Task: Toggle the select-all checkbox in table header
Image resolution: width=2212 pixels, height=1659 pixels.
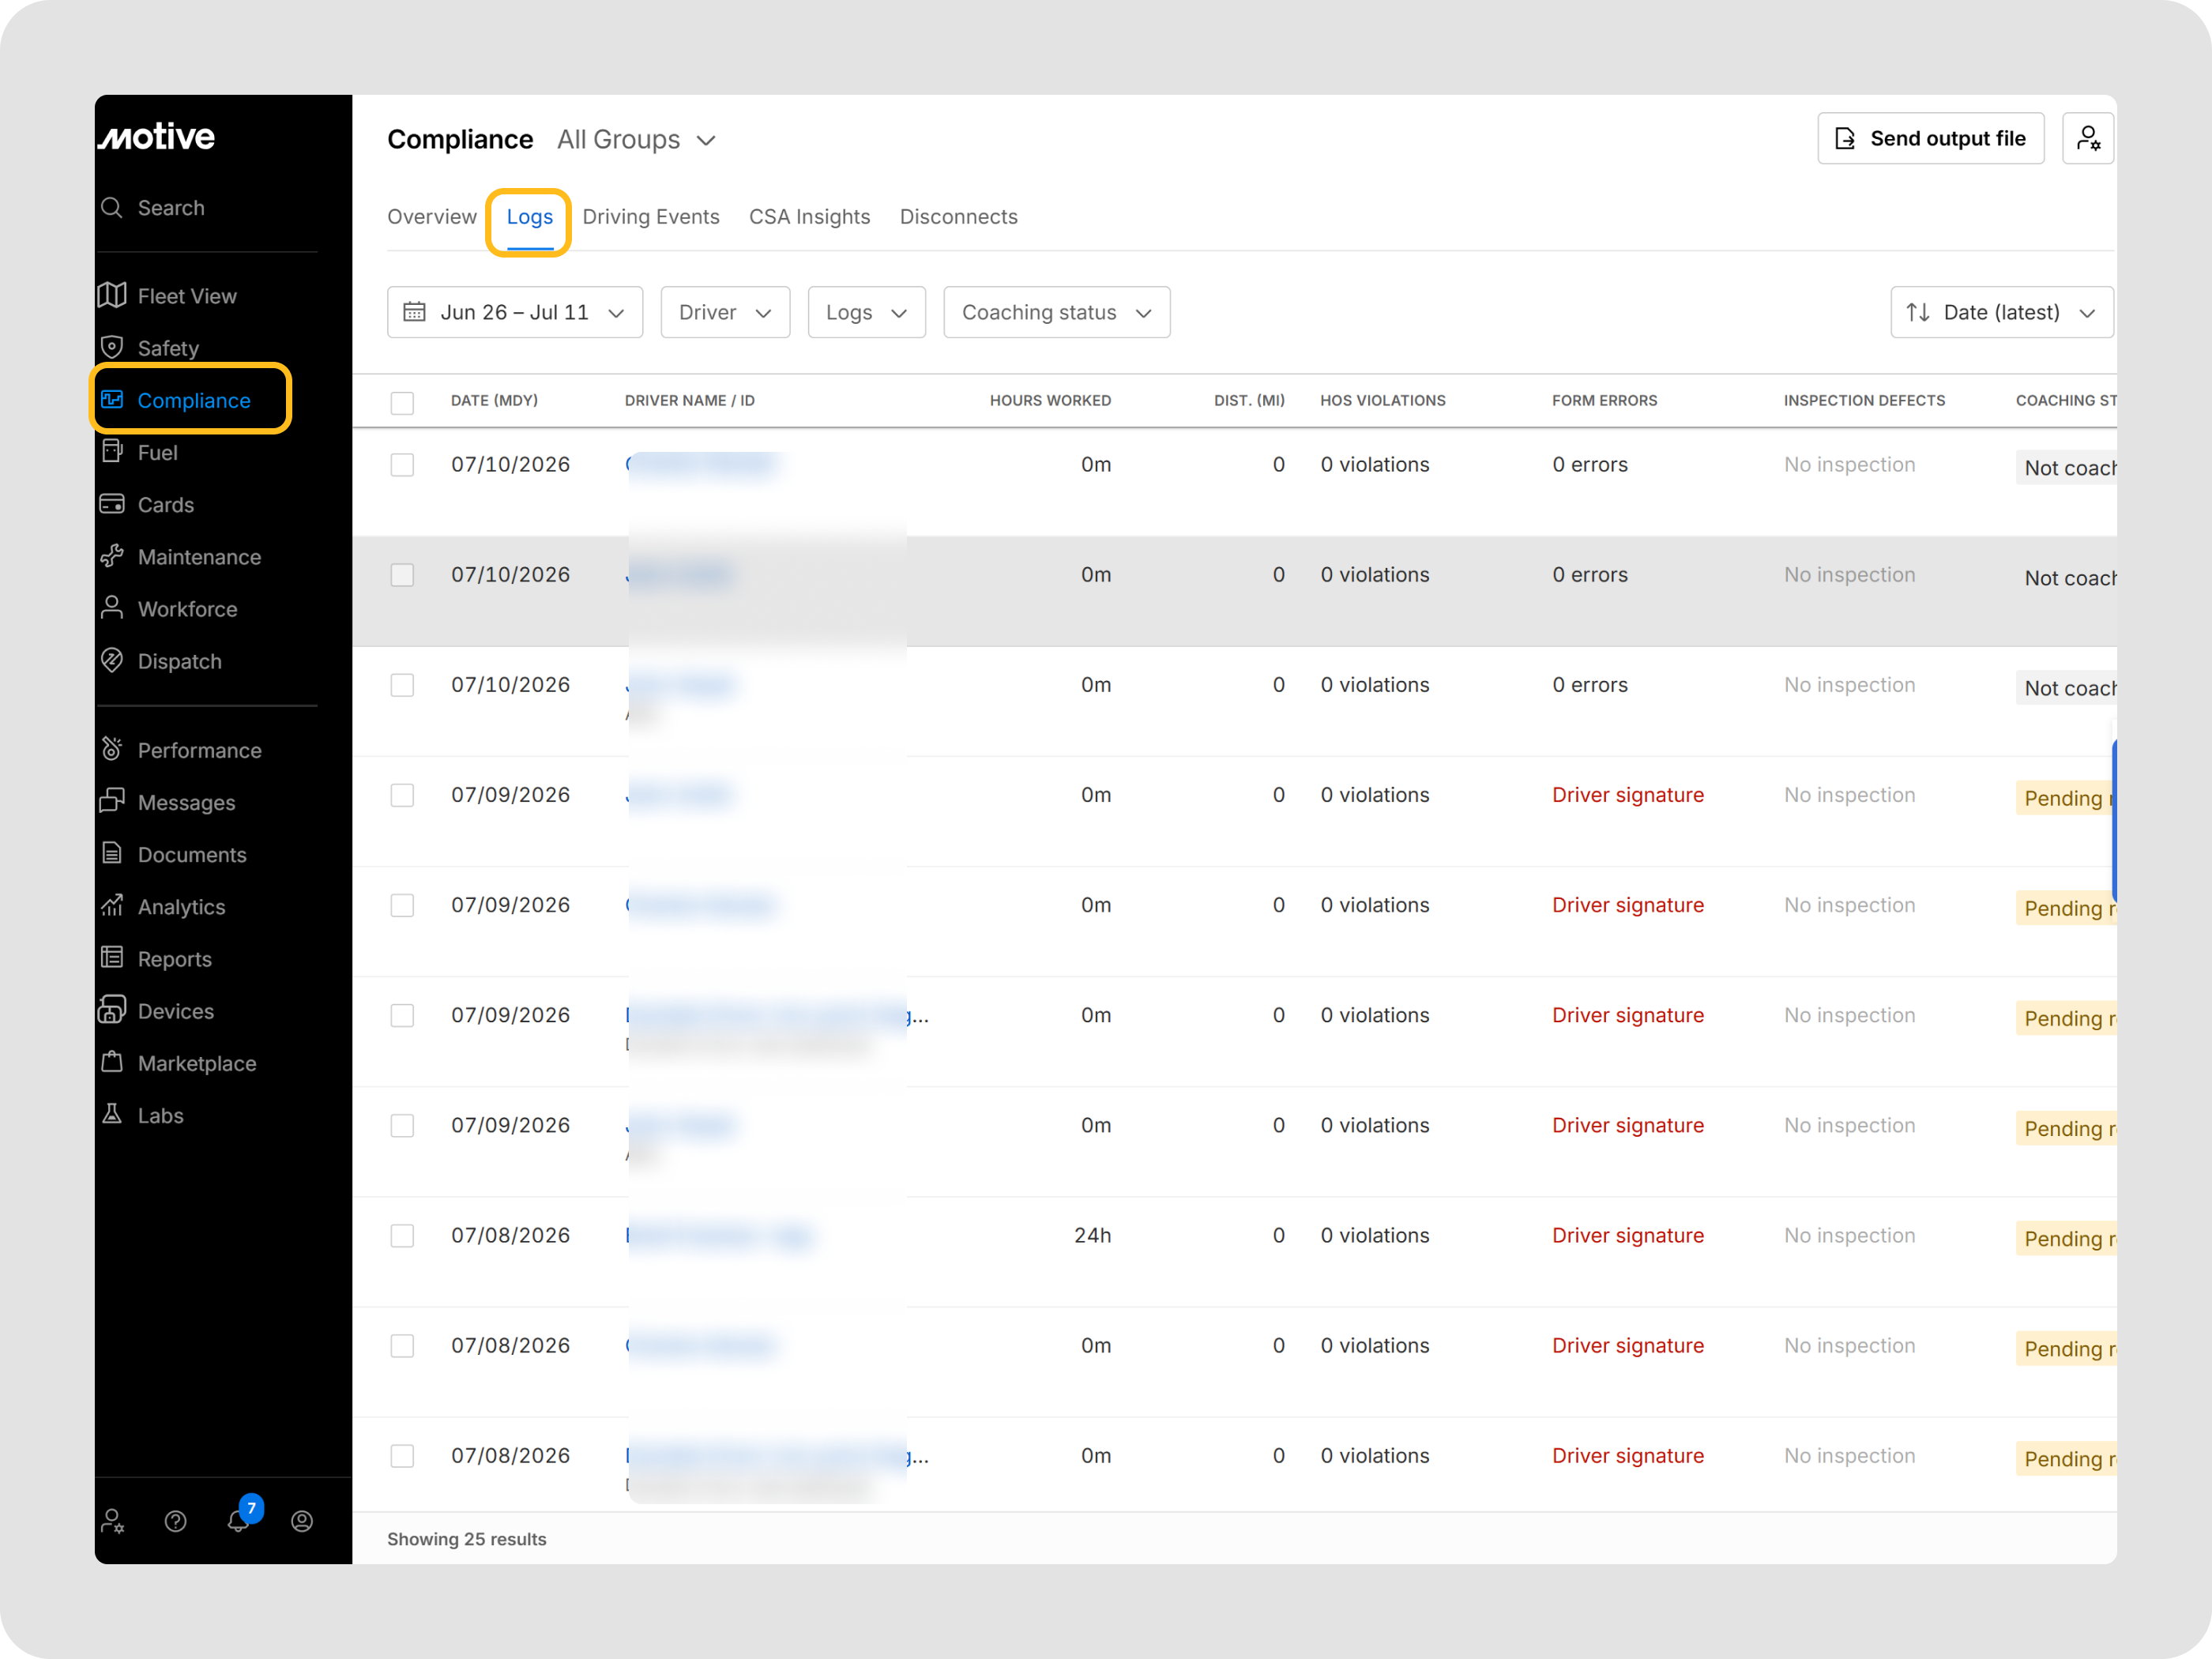Action: [402, 402]
